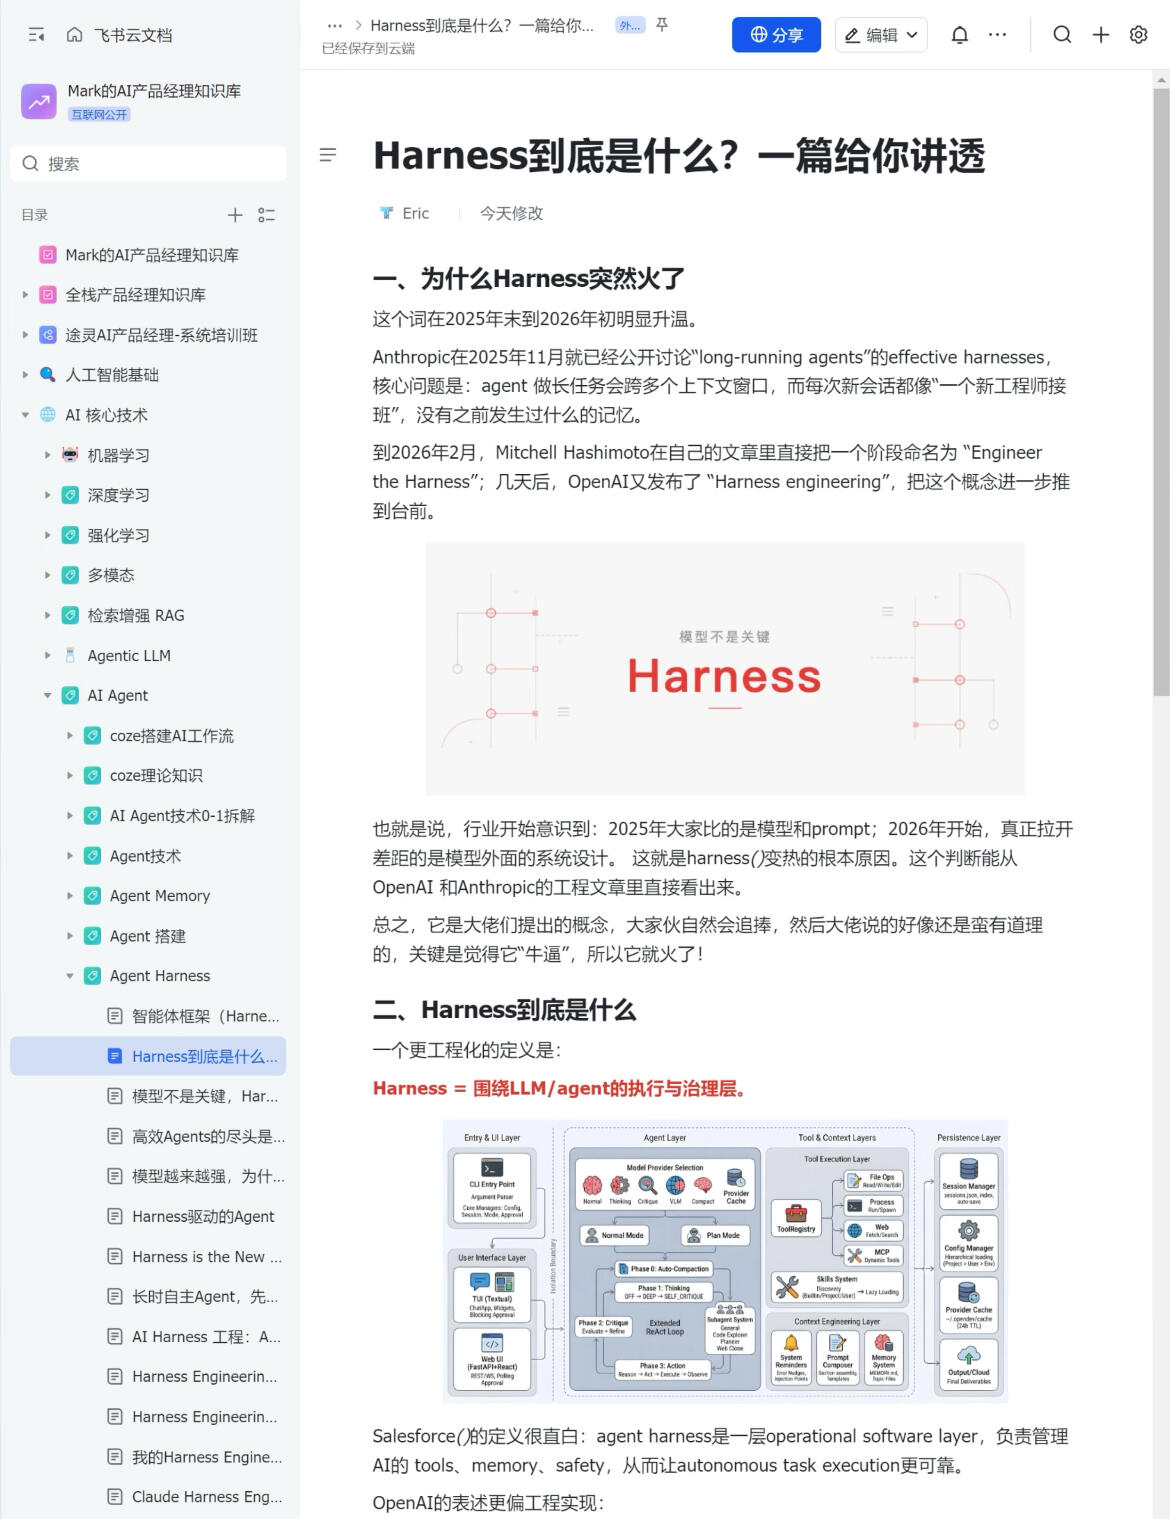Expand 全栈产品经理知识库 tree node

[25, 295]
